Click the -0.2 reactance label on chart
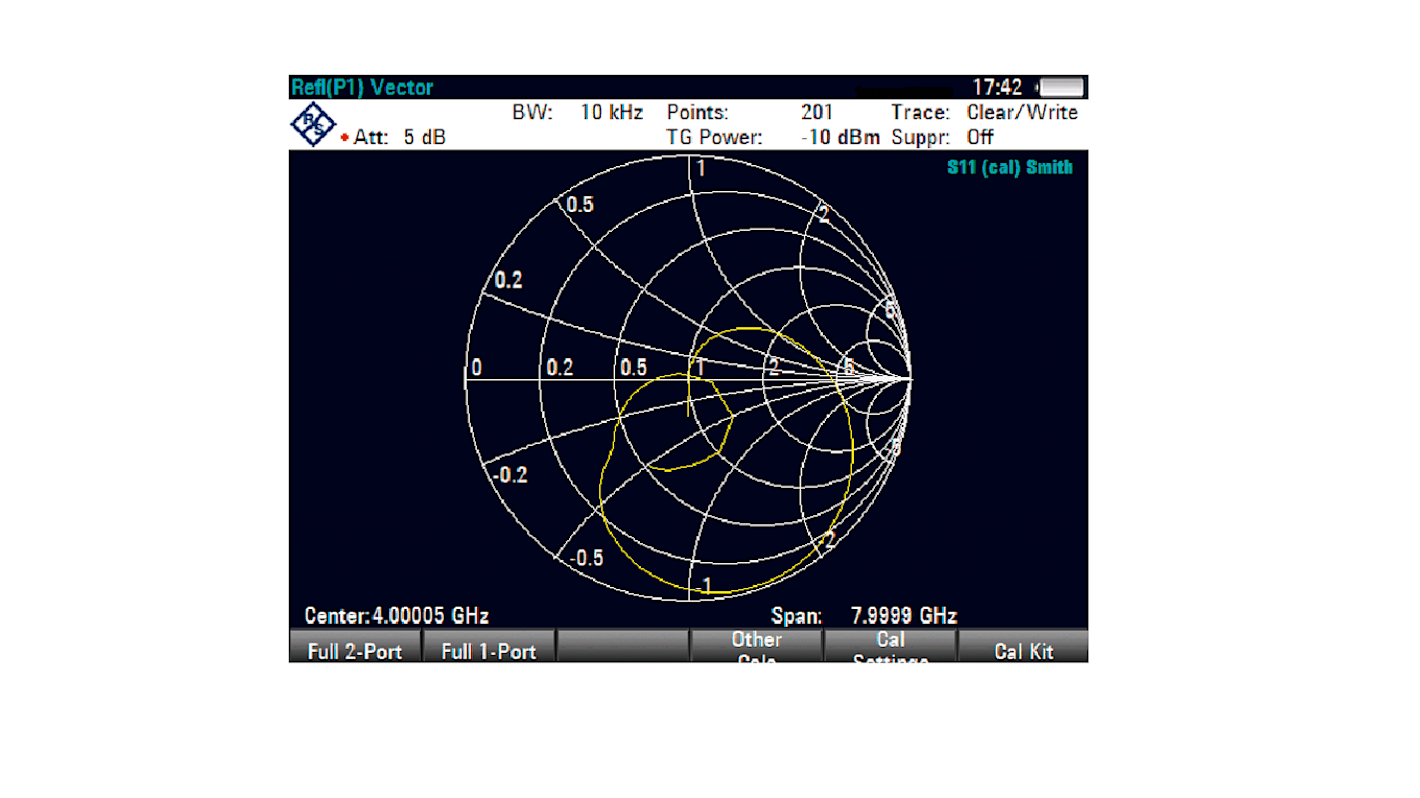The height and width of the screenshot is (798, 1420). coord(510,475)
